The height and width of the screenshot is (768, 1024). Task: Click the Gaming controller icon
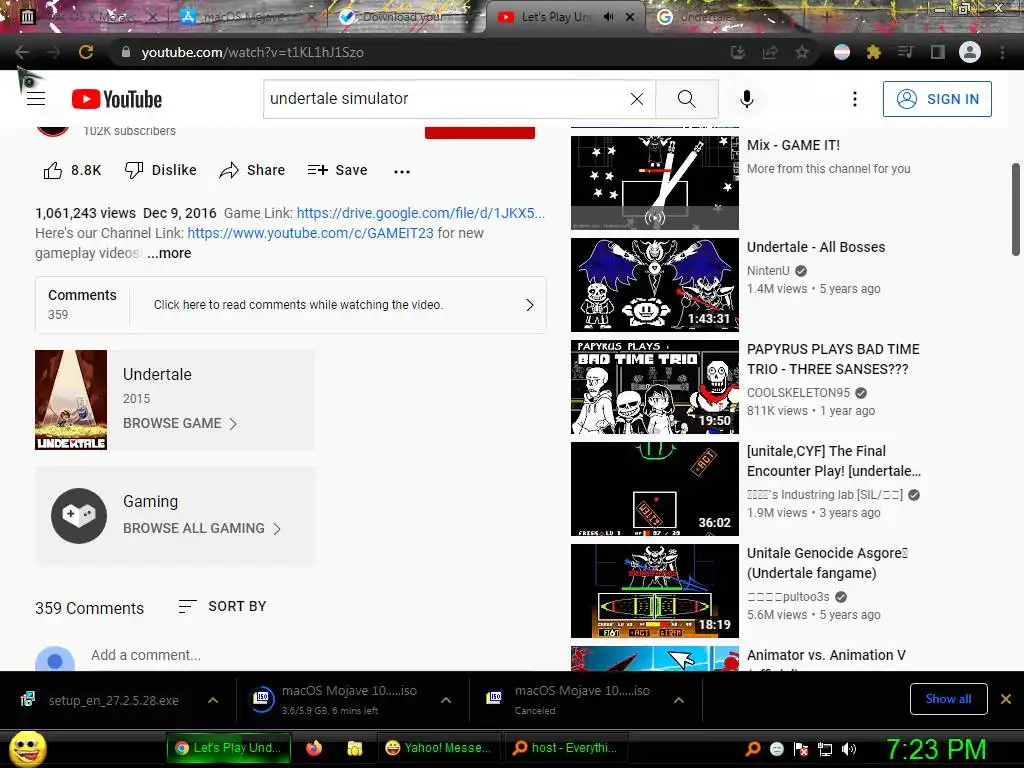pos(79,516)
